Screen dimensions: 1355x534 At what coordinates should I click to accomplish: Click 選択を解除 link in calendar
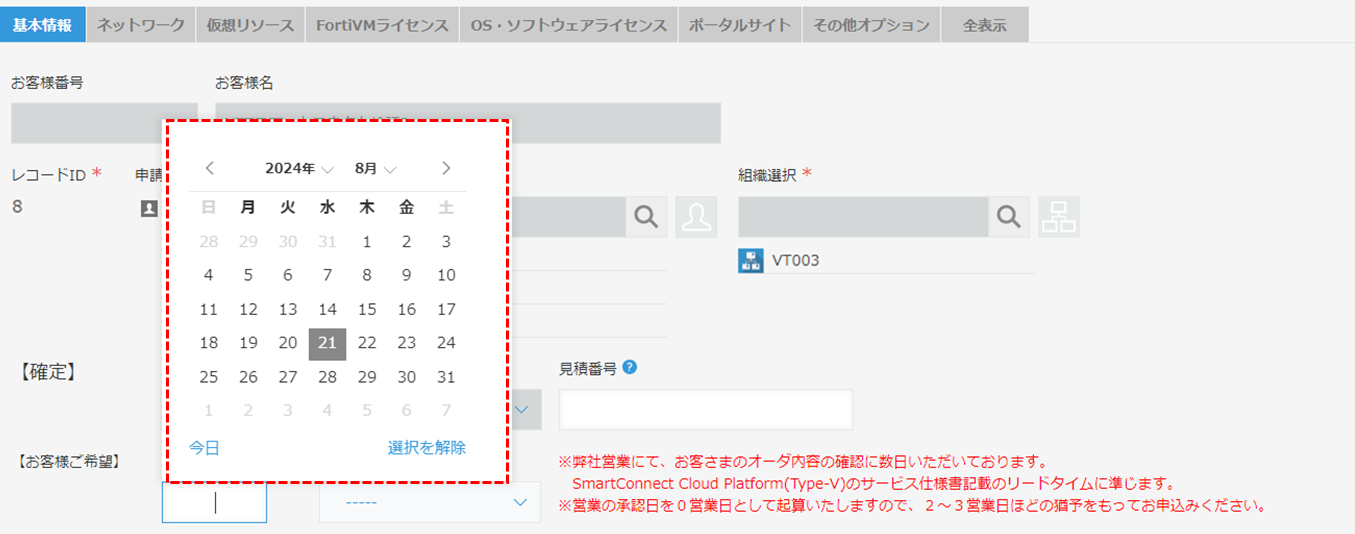[x=427, y=448]
